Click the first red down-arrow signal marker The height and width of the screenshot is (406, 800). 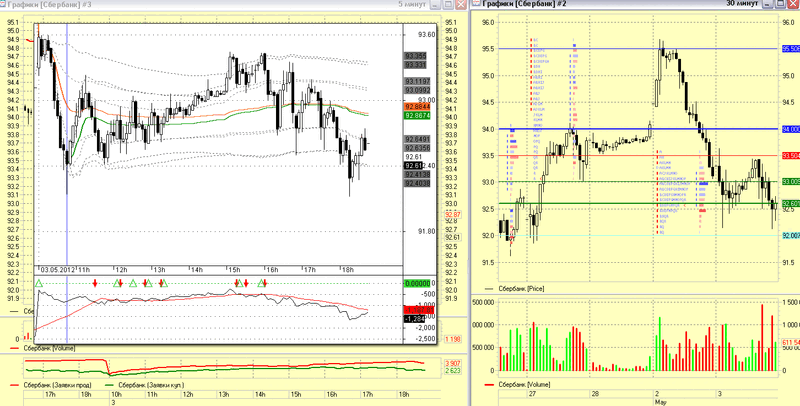pyautogui.click(x=95, y=283)
